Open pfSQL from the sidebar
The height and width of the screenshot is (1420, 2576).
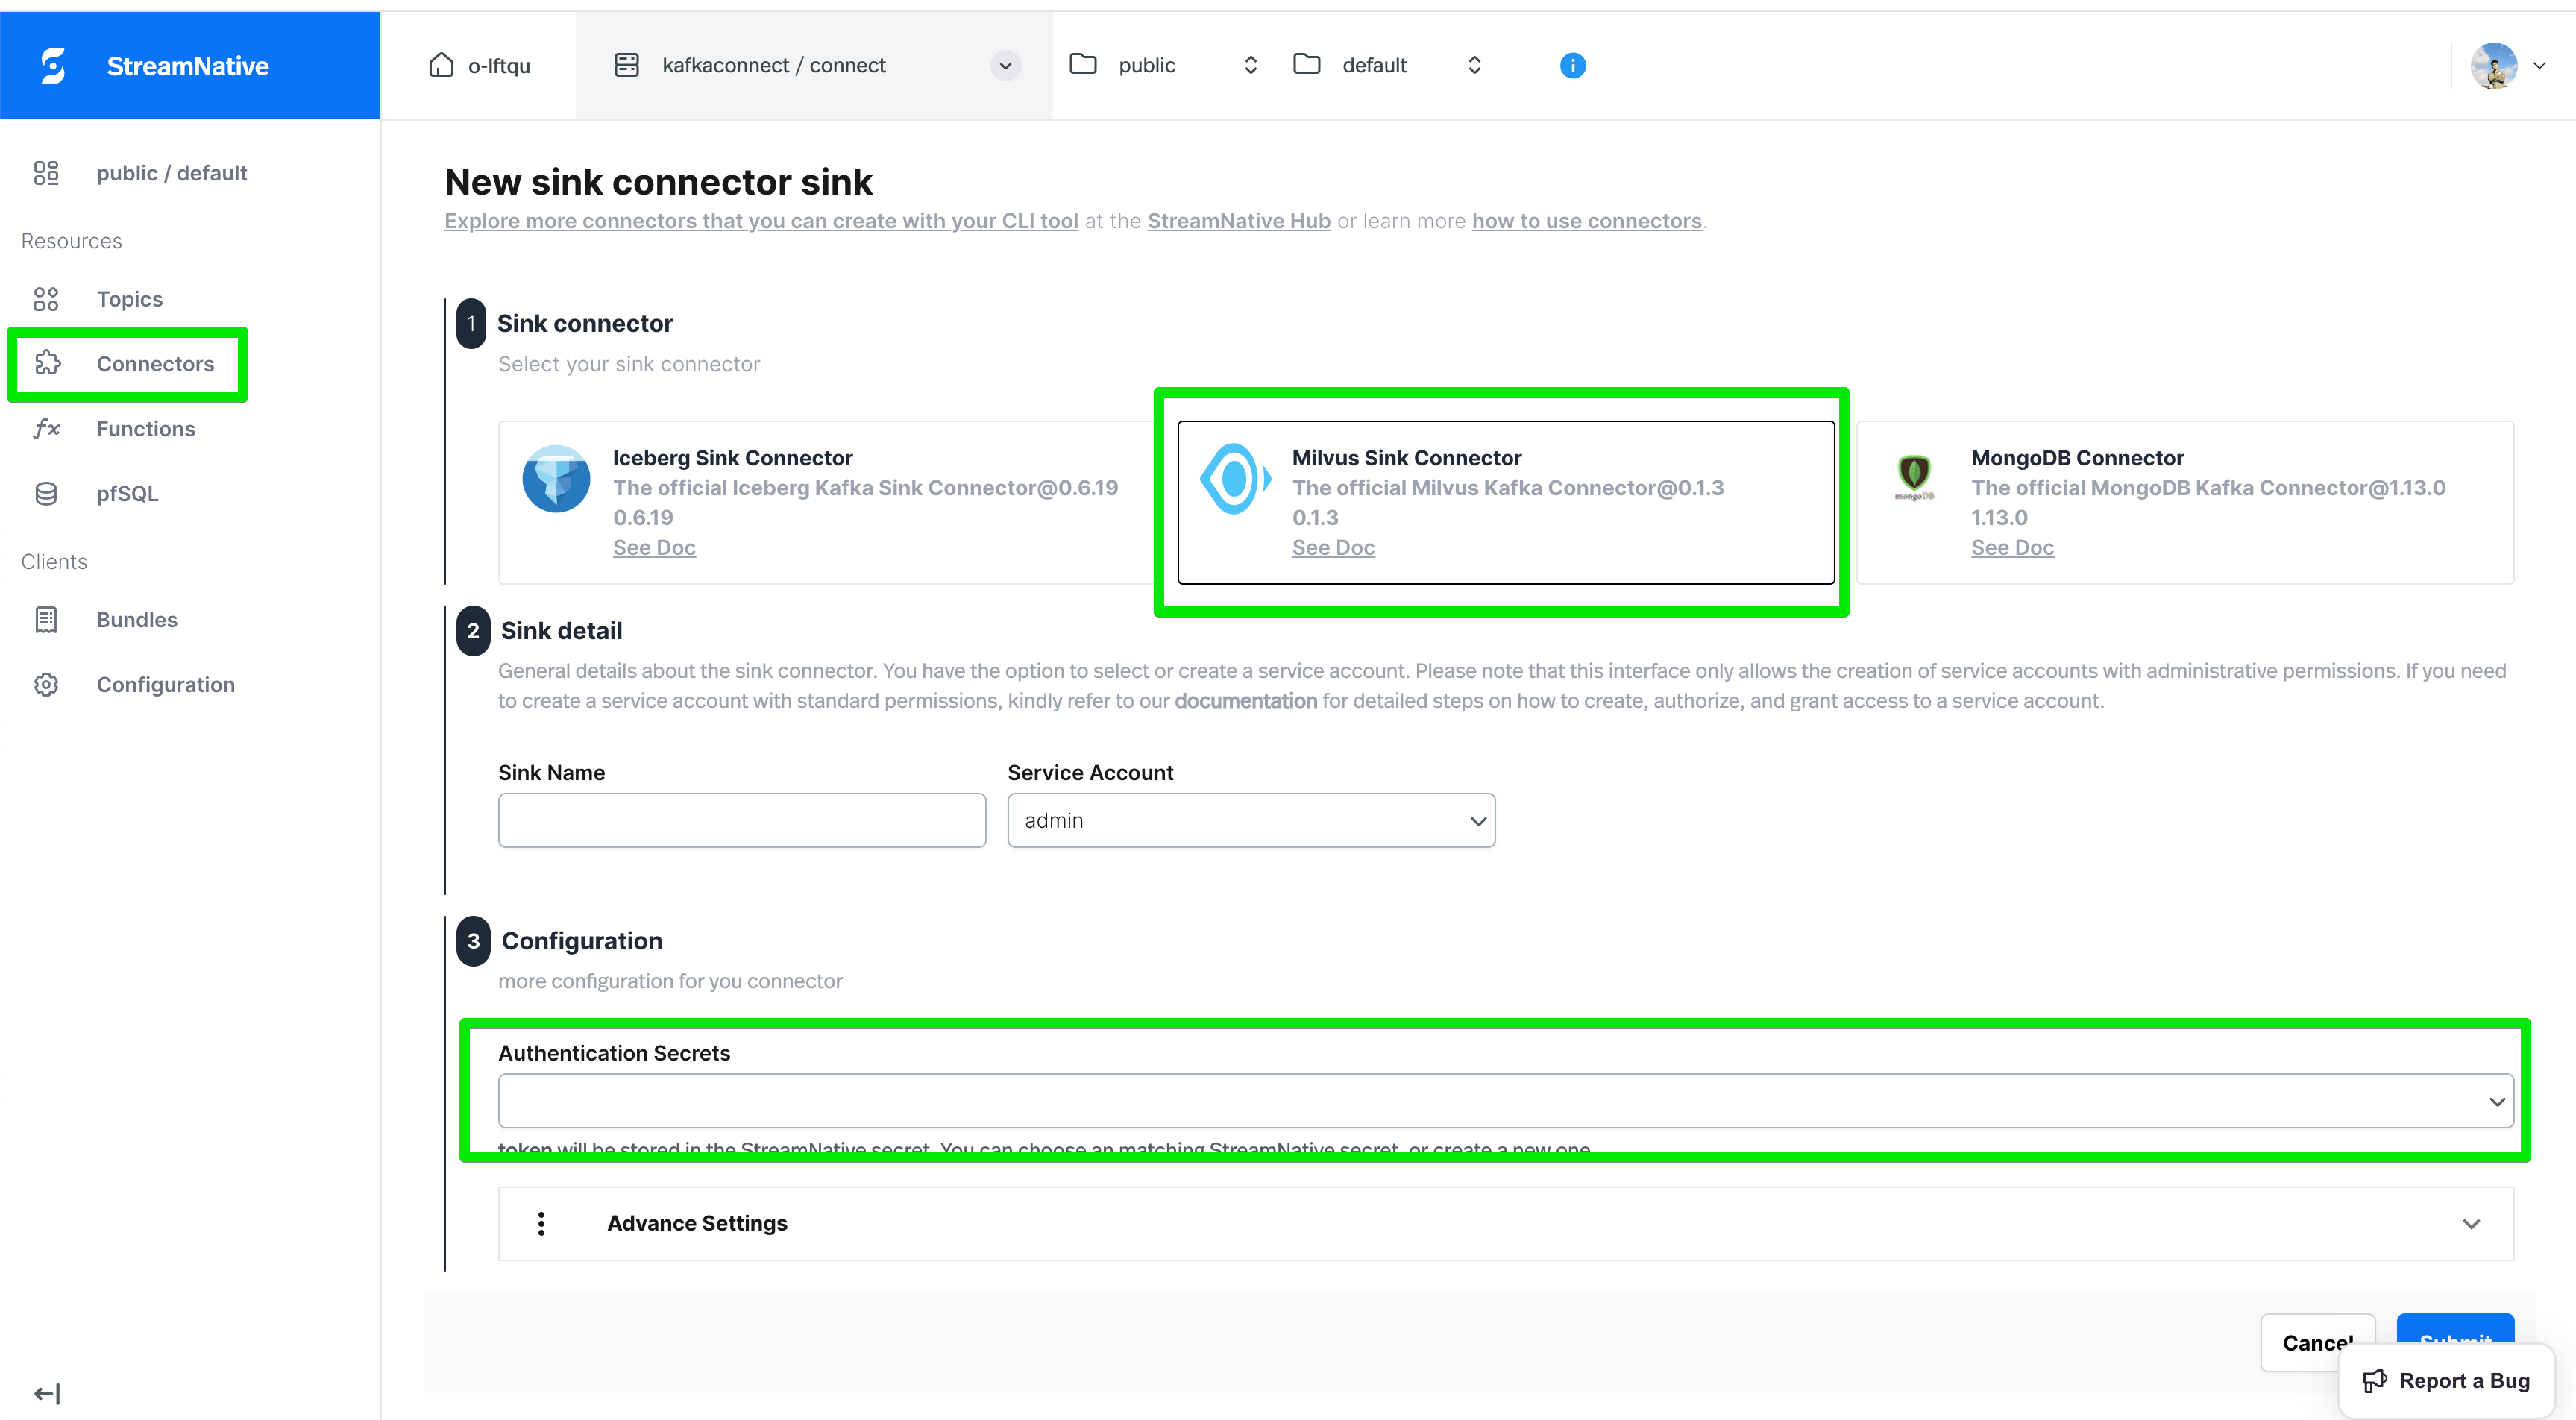click(x=127, y=494)
